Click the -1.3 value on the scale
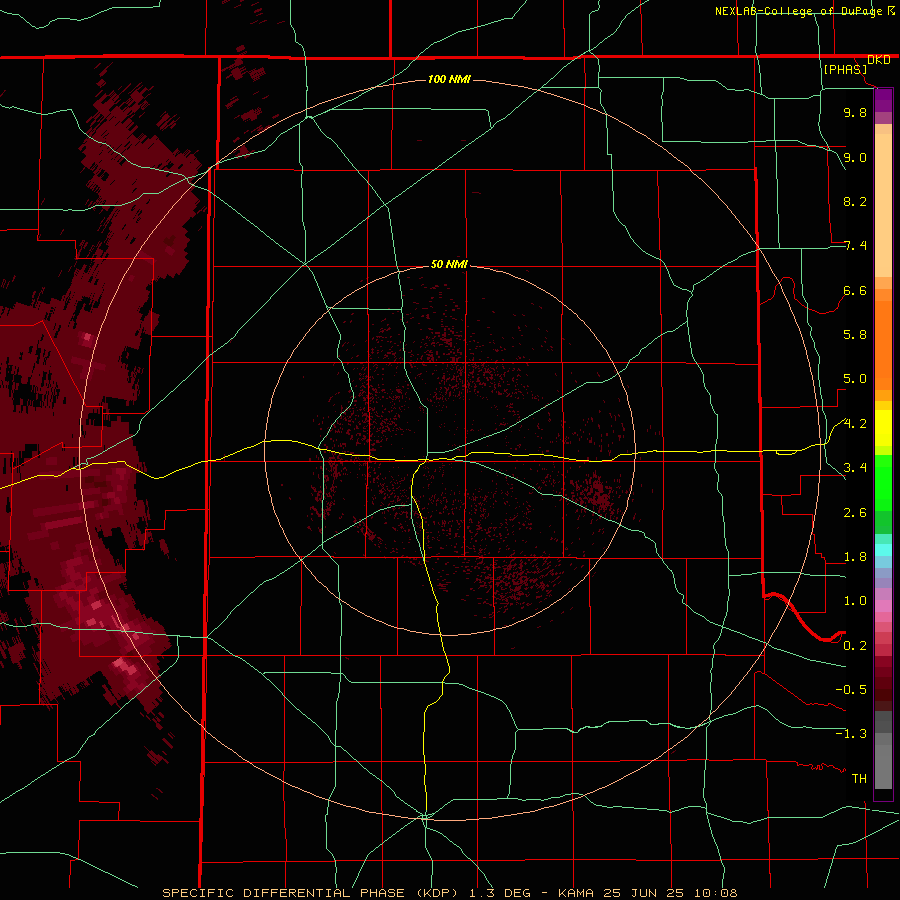This screenshot has width=900, height=900. pos(851,734)
